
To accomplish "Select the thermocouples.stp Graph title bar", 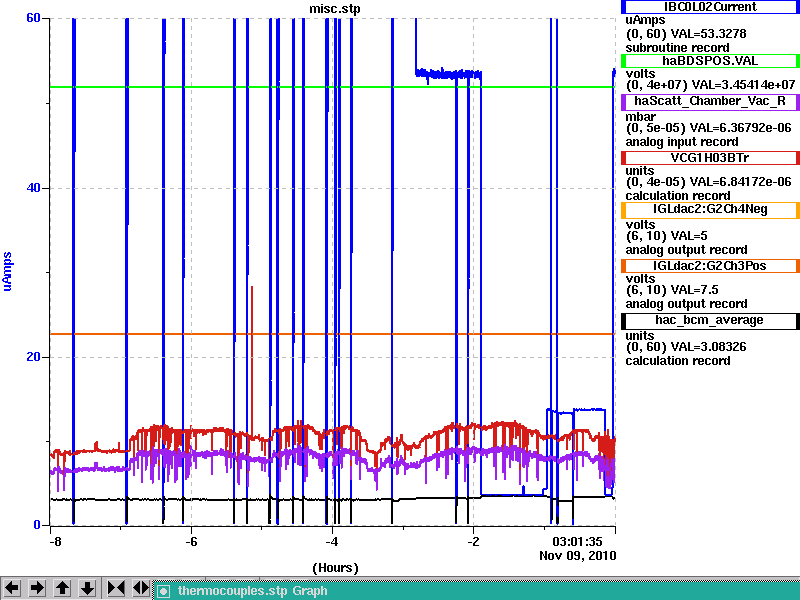I will click(x=477, y=591).
